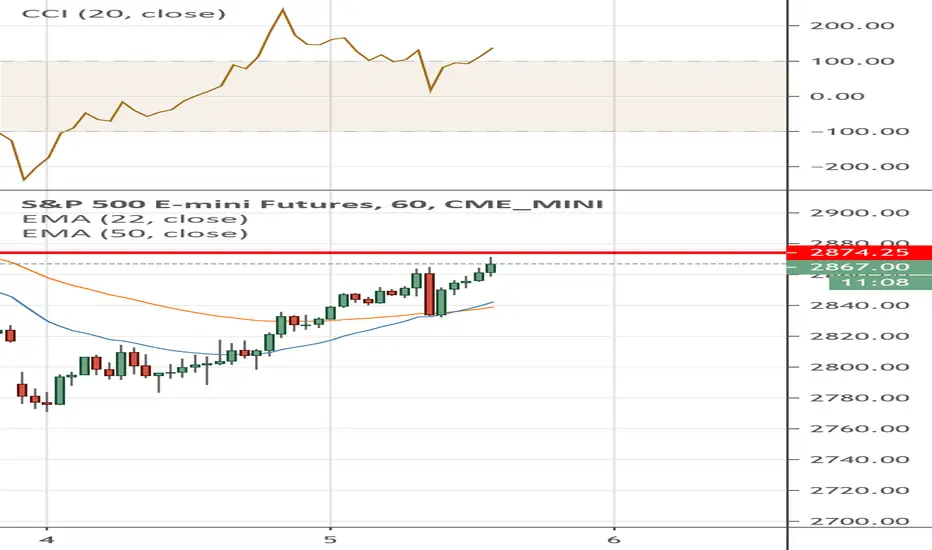
Task: Click the 2900.00 price axis label
Action: pyautogui.click(x=859, y=213)
